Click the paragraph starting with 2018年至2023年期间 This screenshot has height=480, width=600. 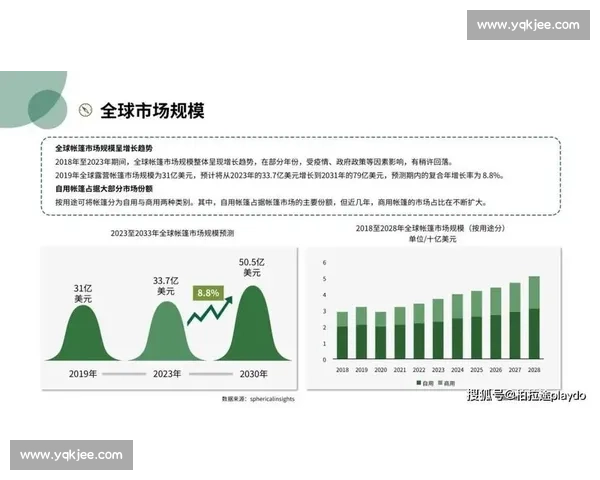(254, 162)
